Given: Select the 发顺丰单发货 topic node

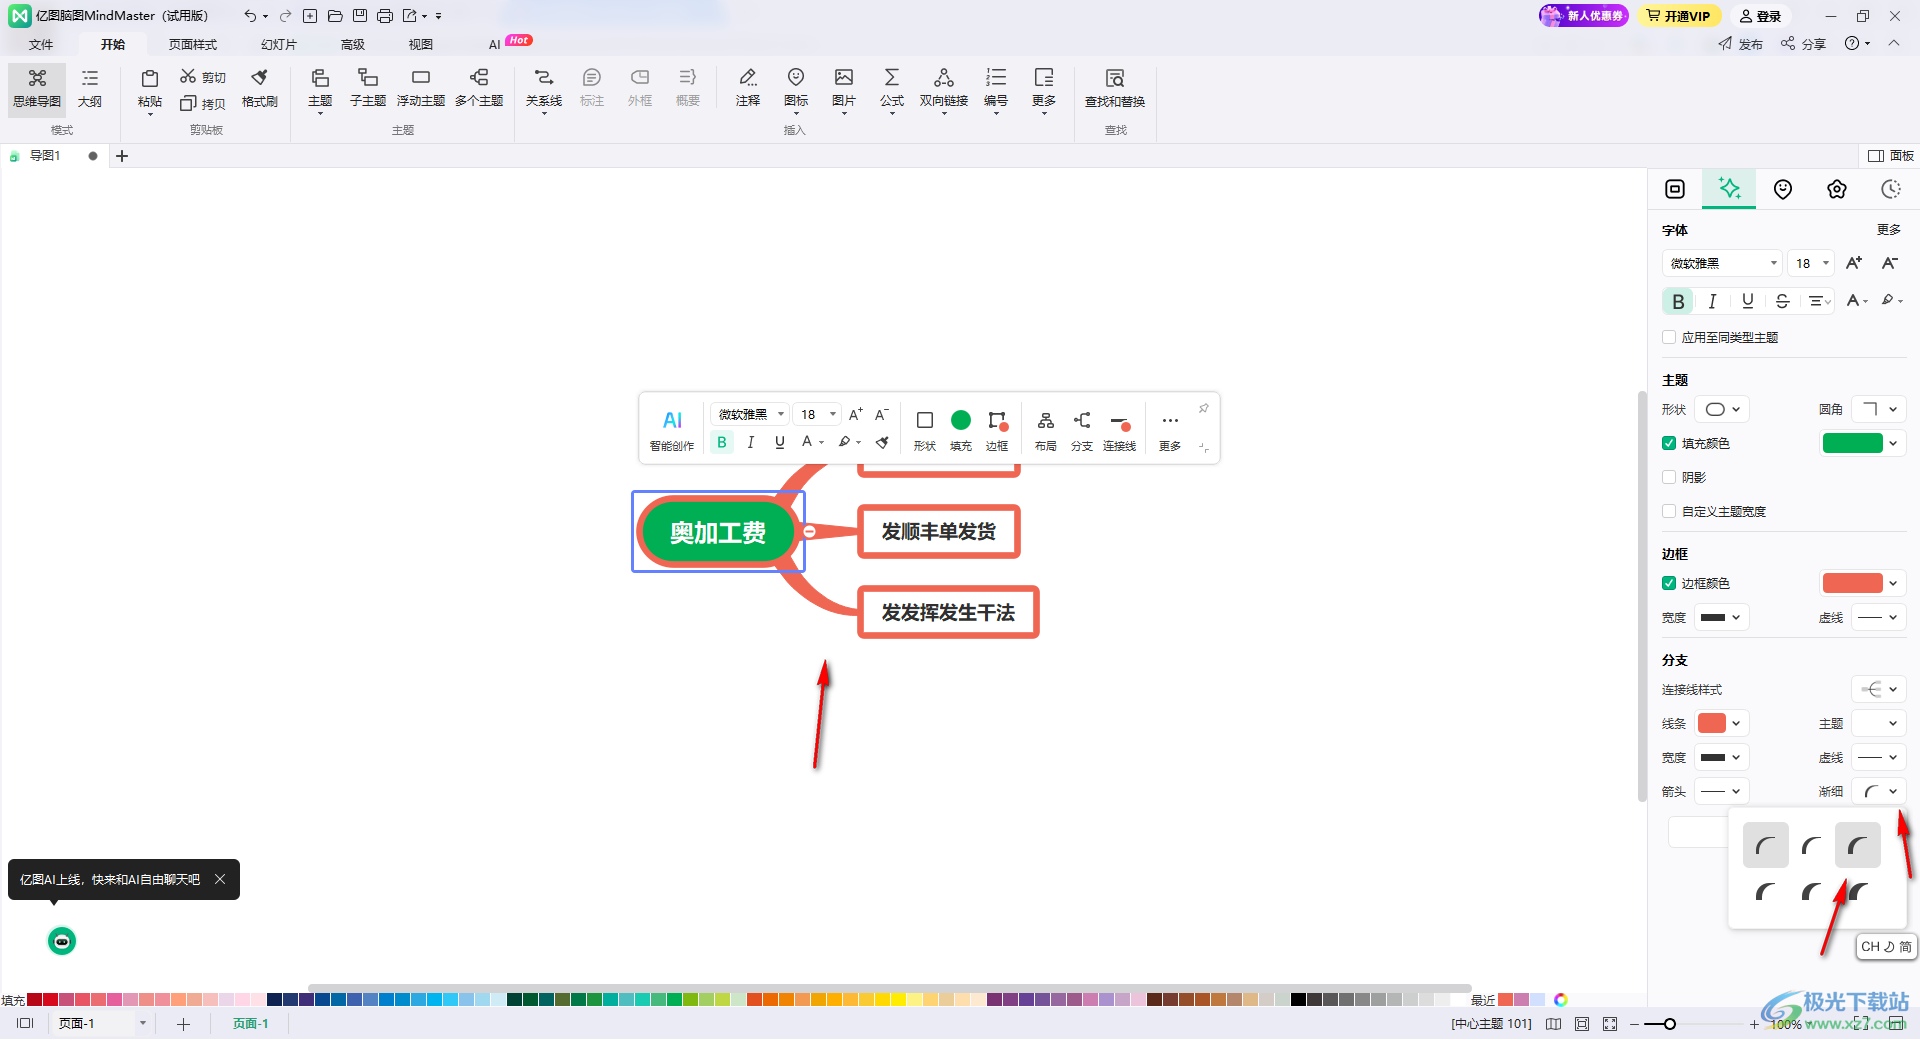Looking at the screenshot, I should pos(939,532).
